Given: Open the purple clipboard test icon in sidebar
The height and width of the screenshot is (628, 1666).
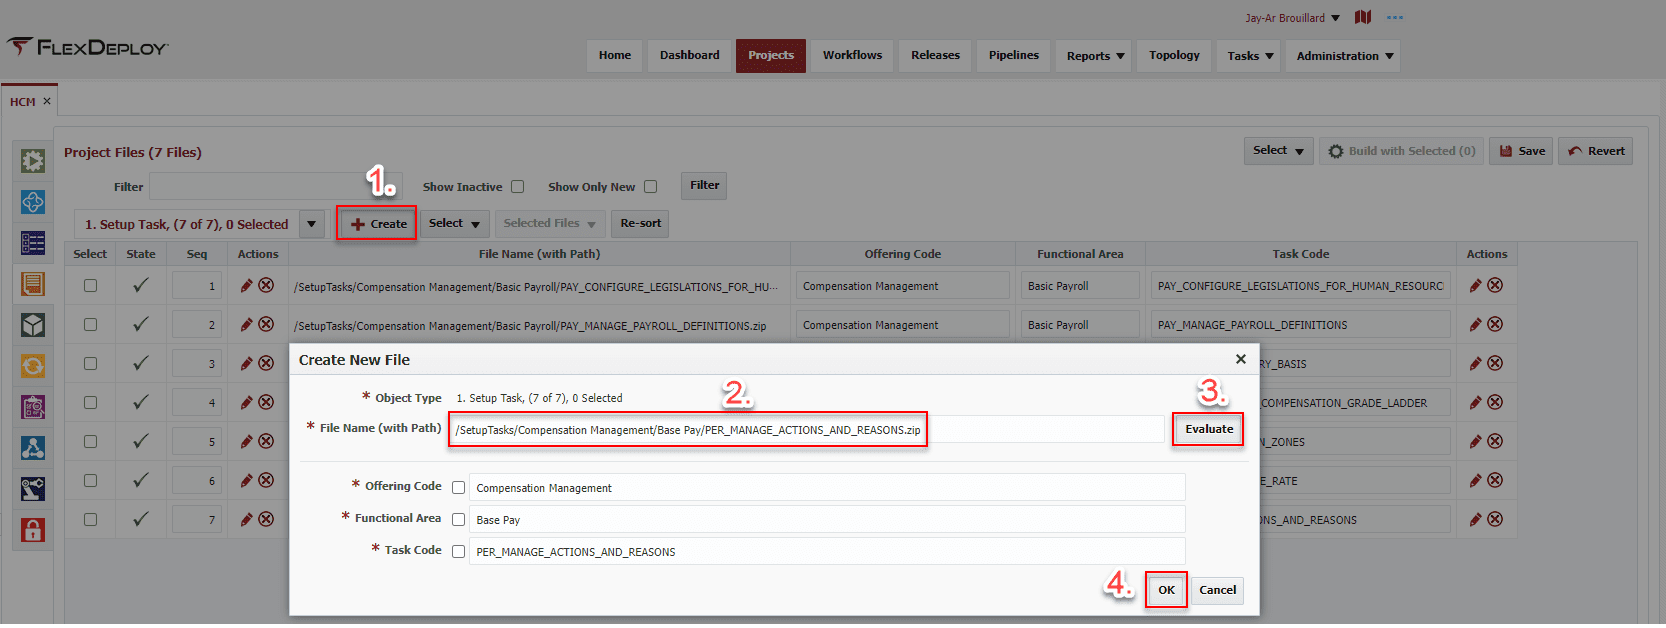Looking at the screenshot, I should pyautogui.click(x=33, y=407).
